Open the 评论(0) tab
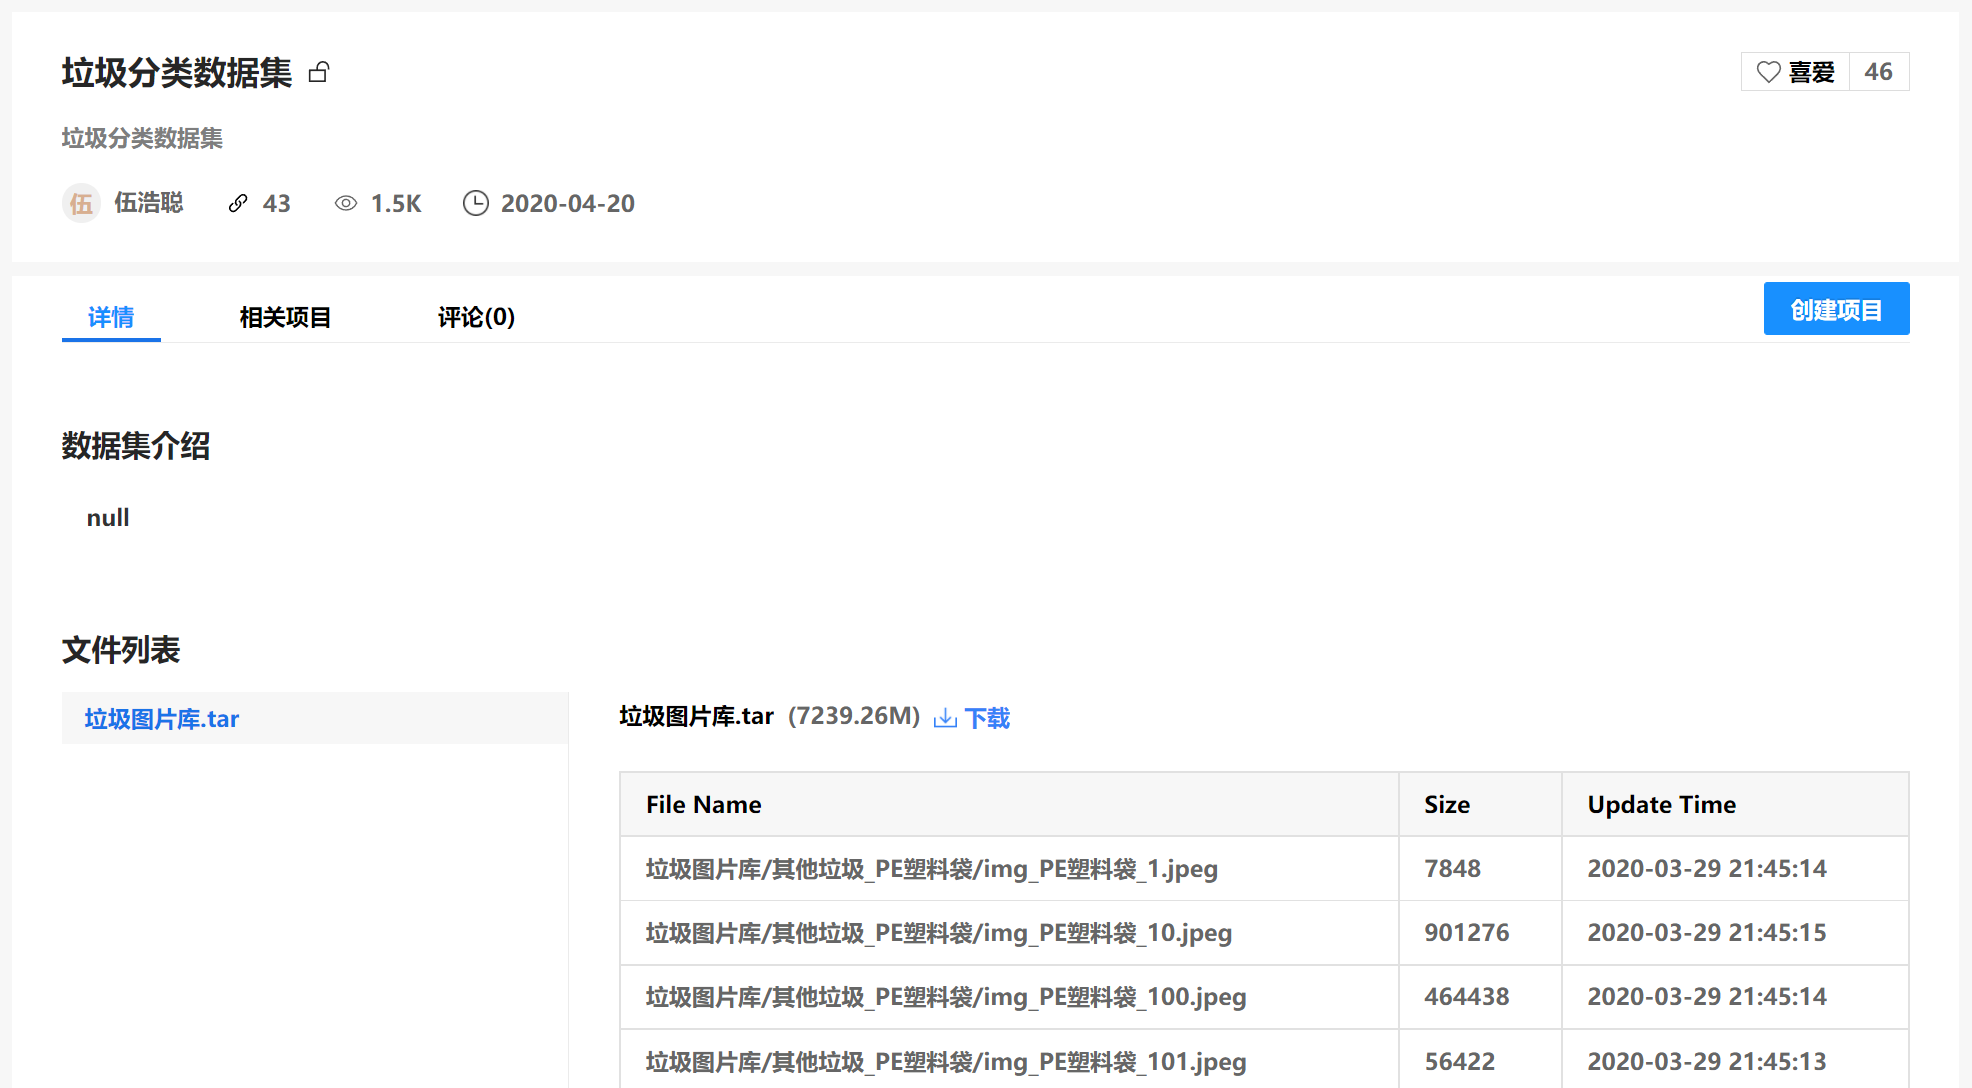 [x=476, y=317]
